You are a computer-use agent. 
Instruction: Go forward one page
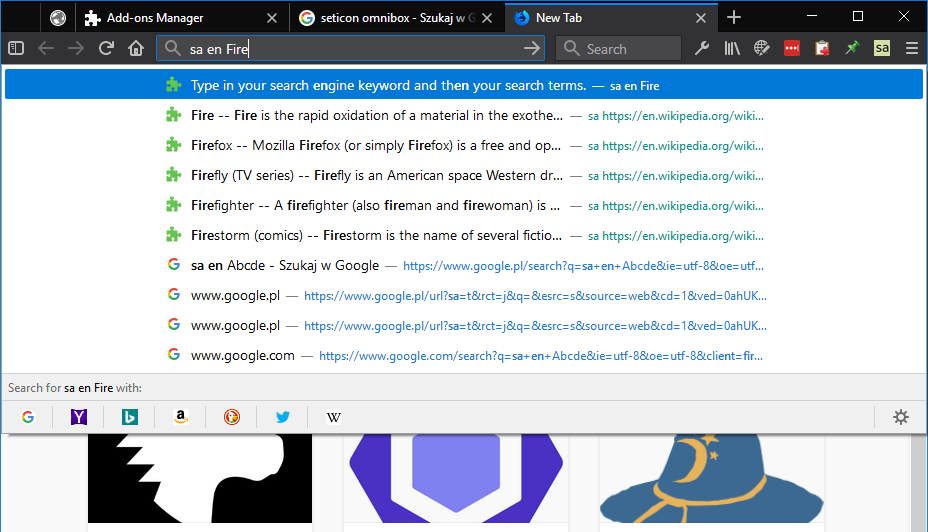click(x=76, y=48)
